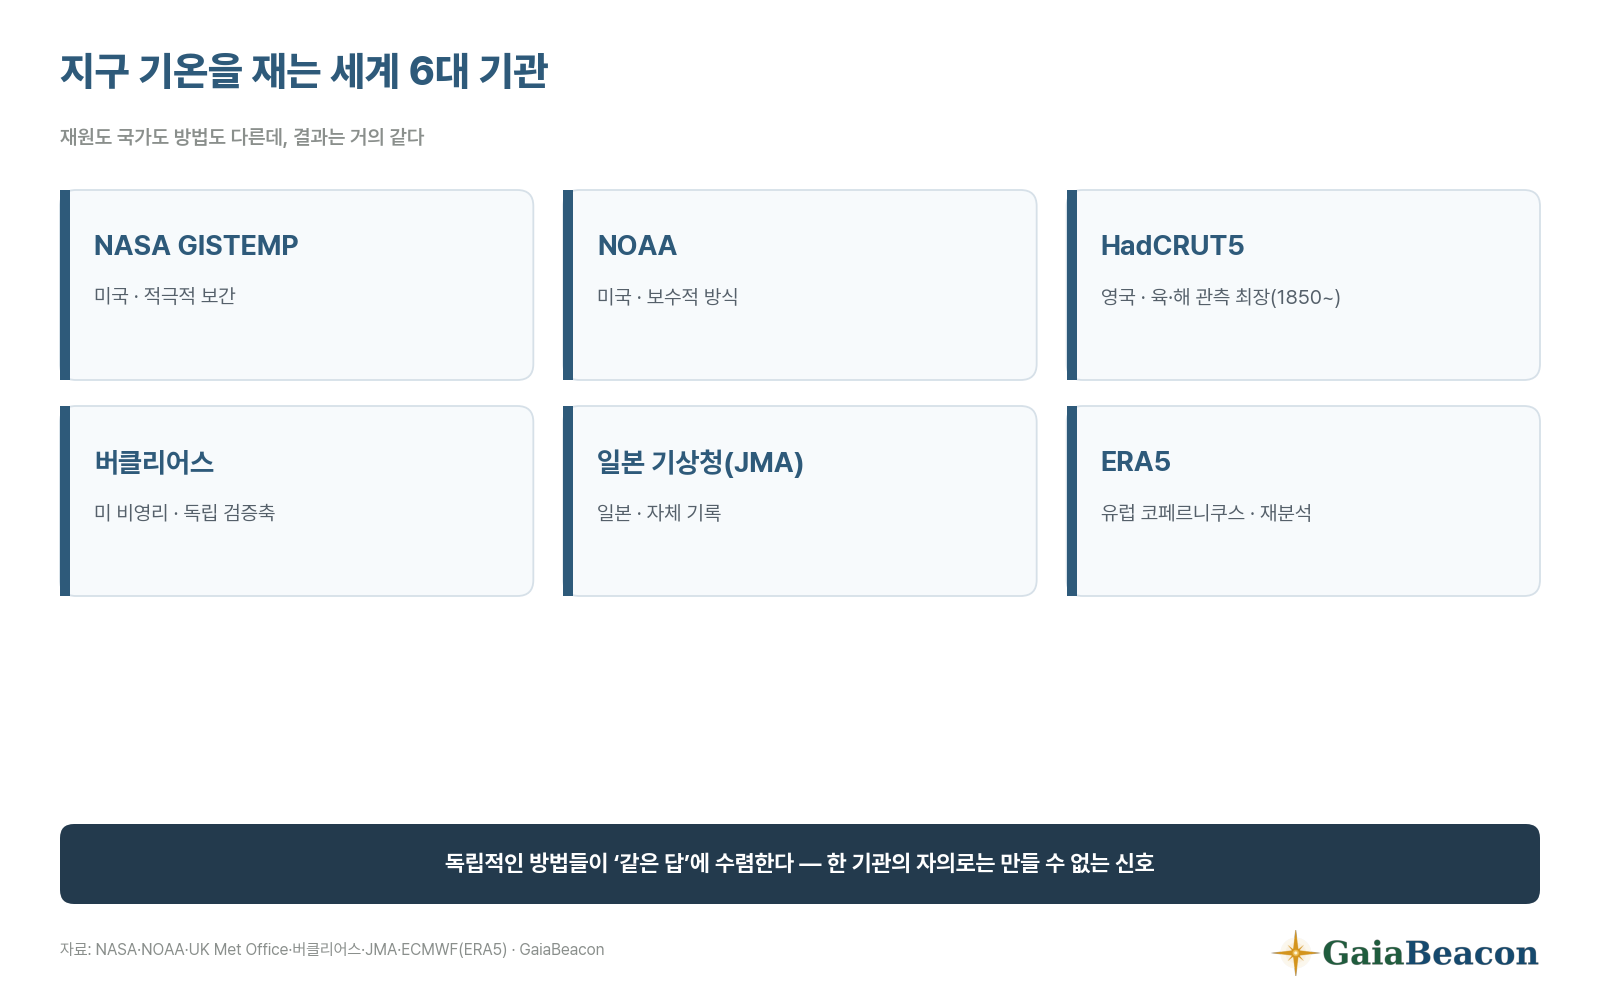
Task: Select the NASA GISTEMP card heading
Action: 196,245
